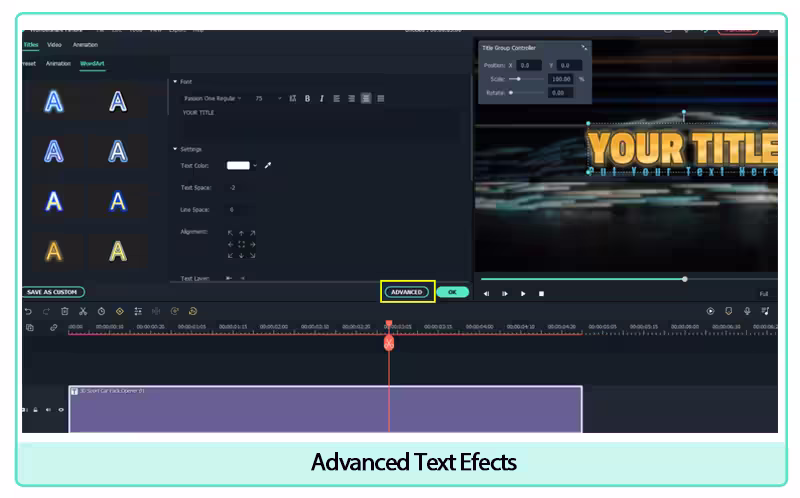Set alignment to top-center arrow
800x498 pixels.
tap(241, 233)
